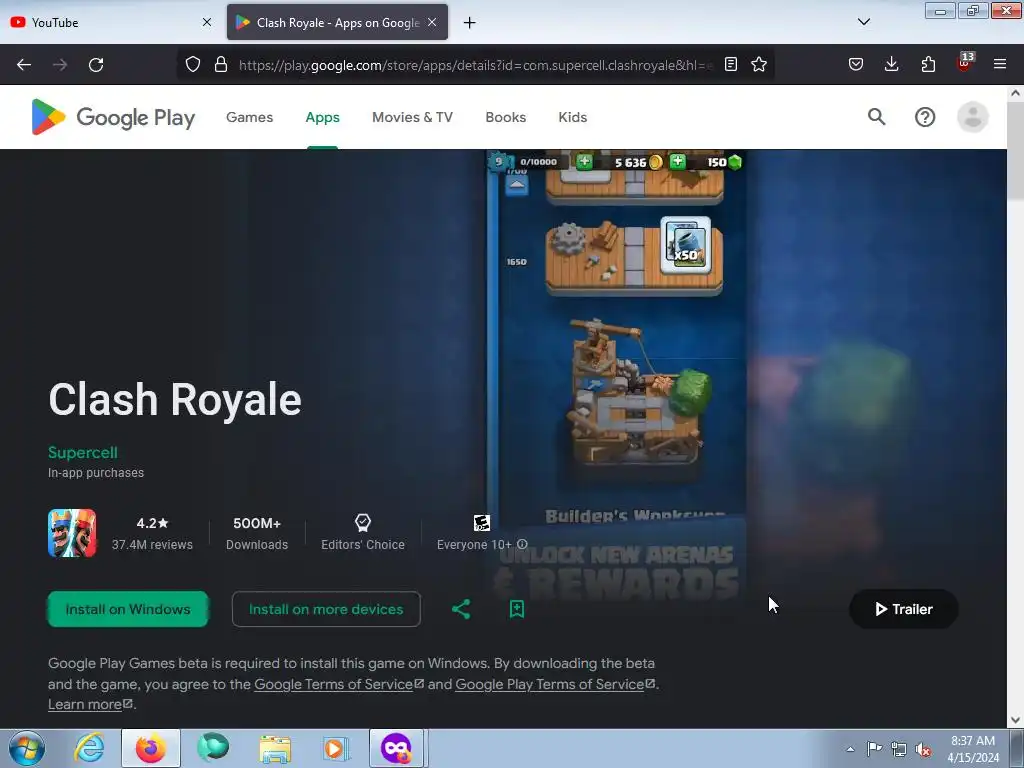Share Clash Royale via the share icon
Screen dimensions: 1024x768
click(x=461, y=609)
